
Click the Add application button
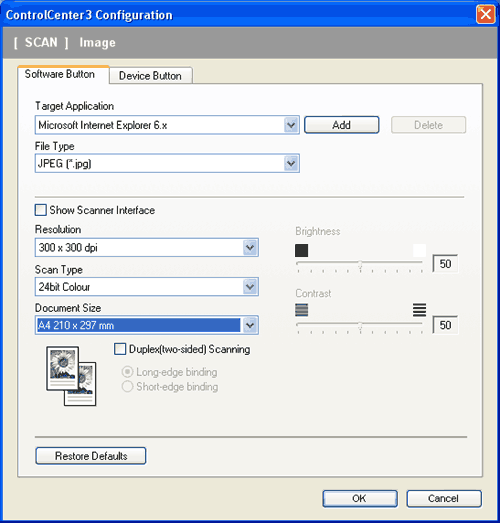pyautogui.click(x=342, y=125)
